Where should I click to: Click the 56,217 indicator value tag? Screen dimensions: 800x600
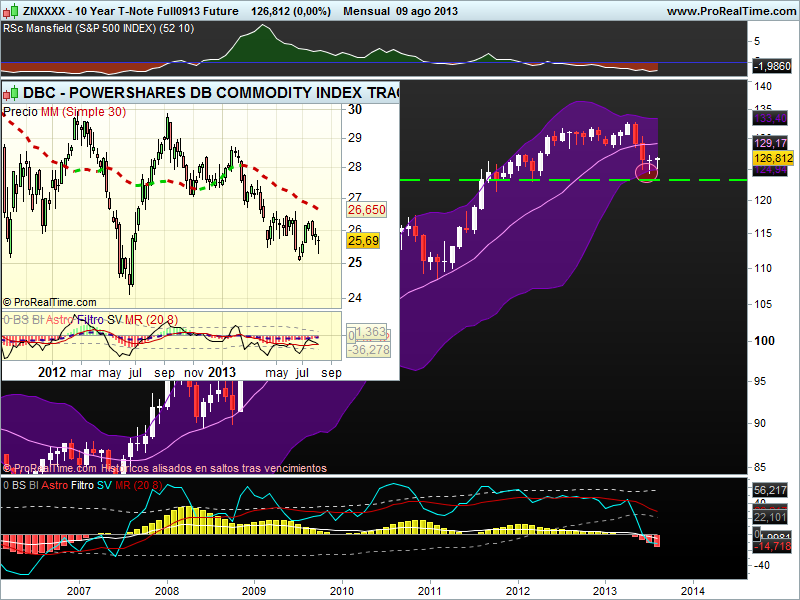[770, 490]
